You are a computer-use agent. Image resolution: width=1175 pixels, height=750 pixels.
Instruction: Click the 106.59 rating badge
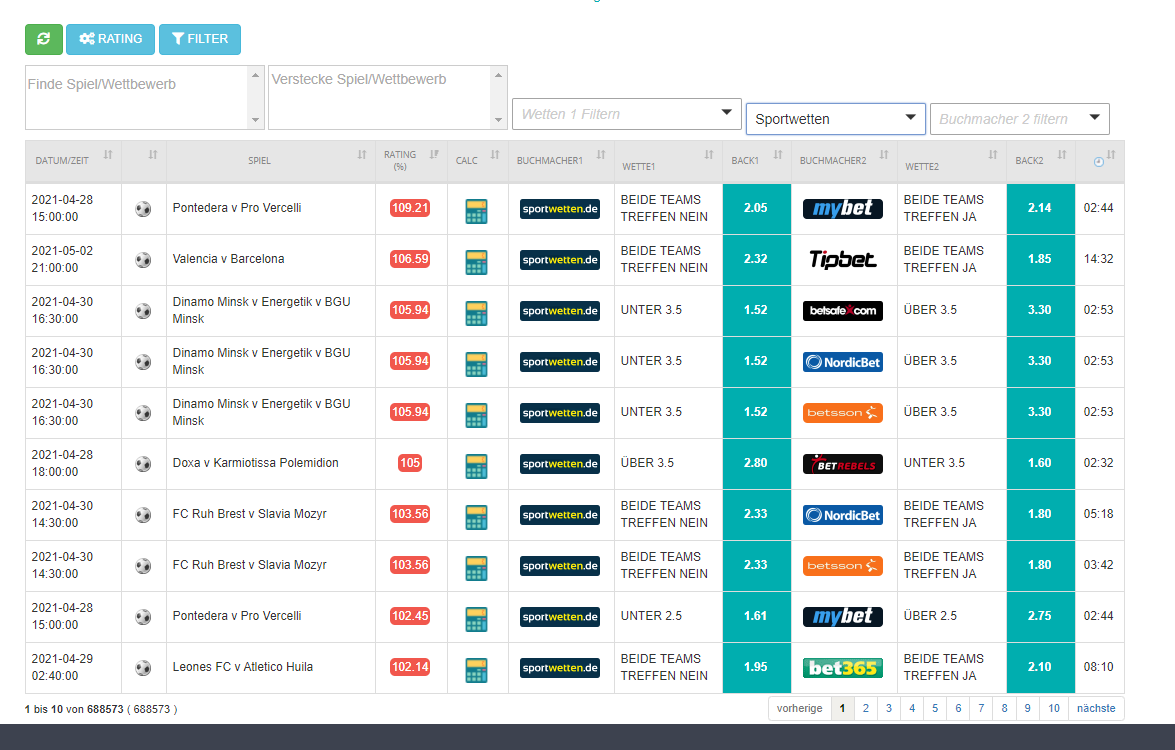click(410, 259)
